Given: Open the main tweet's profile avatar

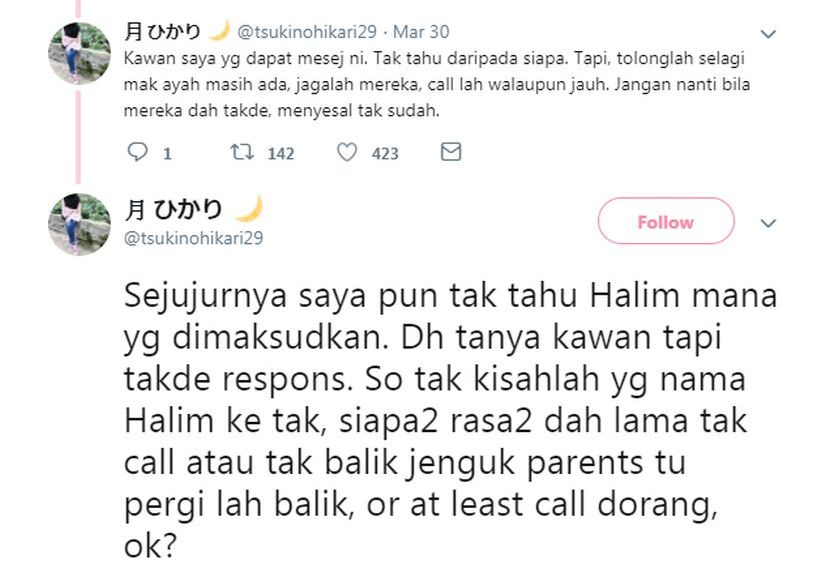Looking at the screenshot, I should 79,224.
